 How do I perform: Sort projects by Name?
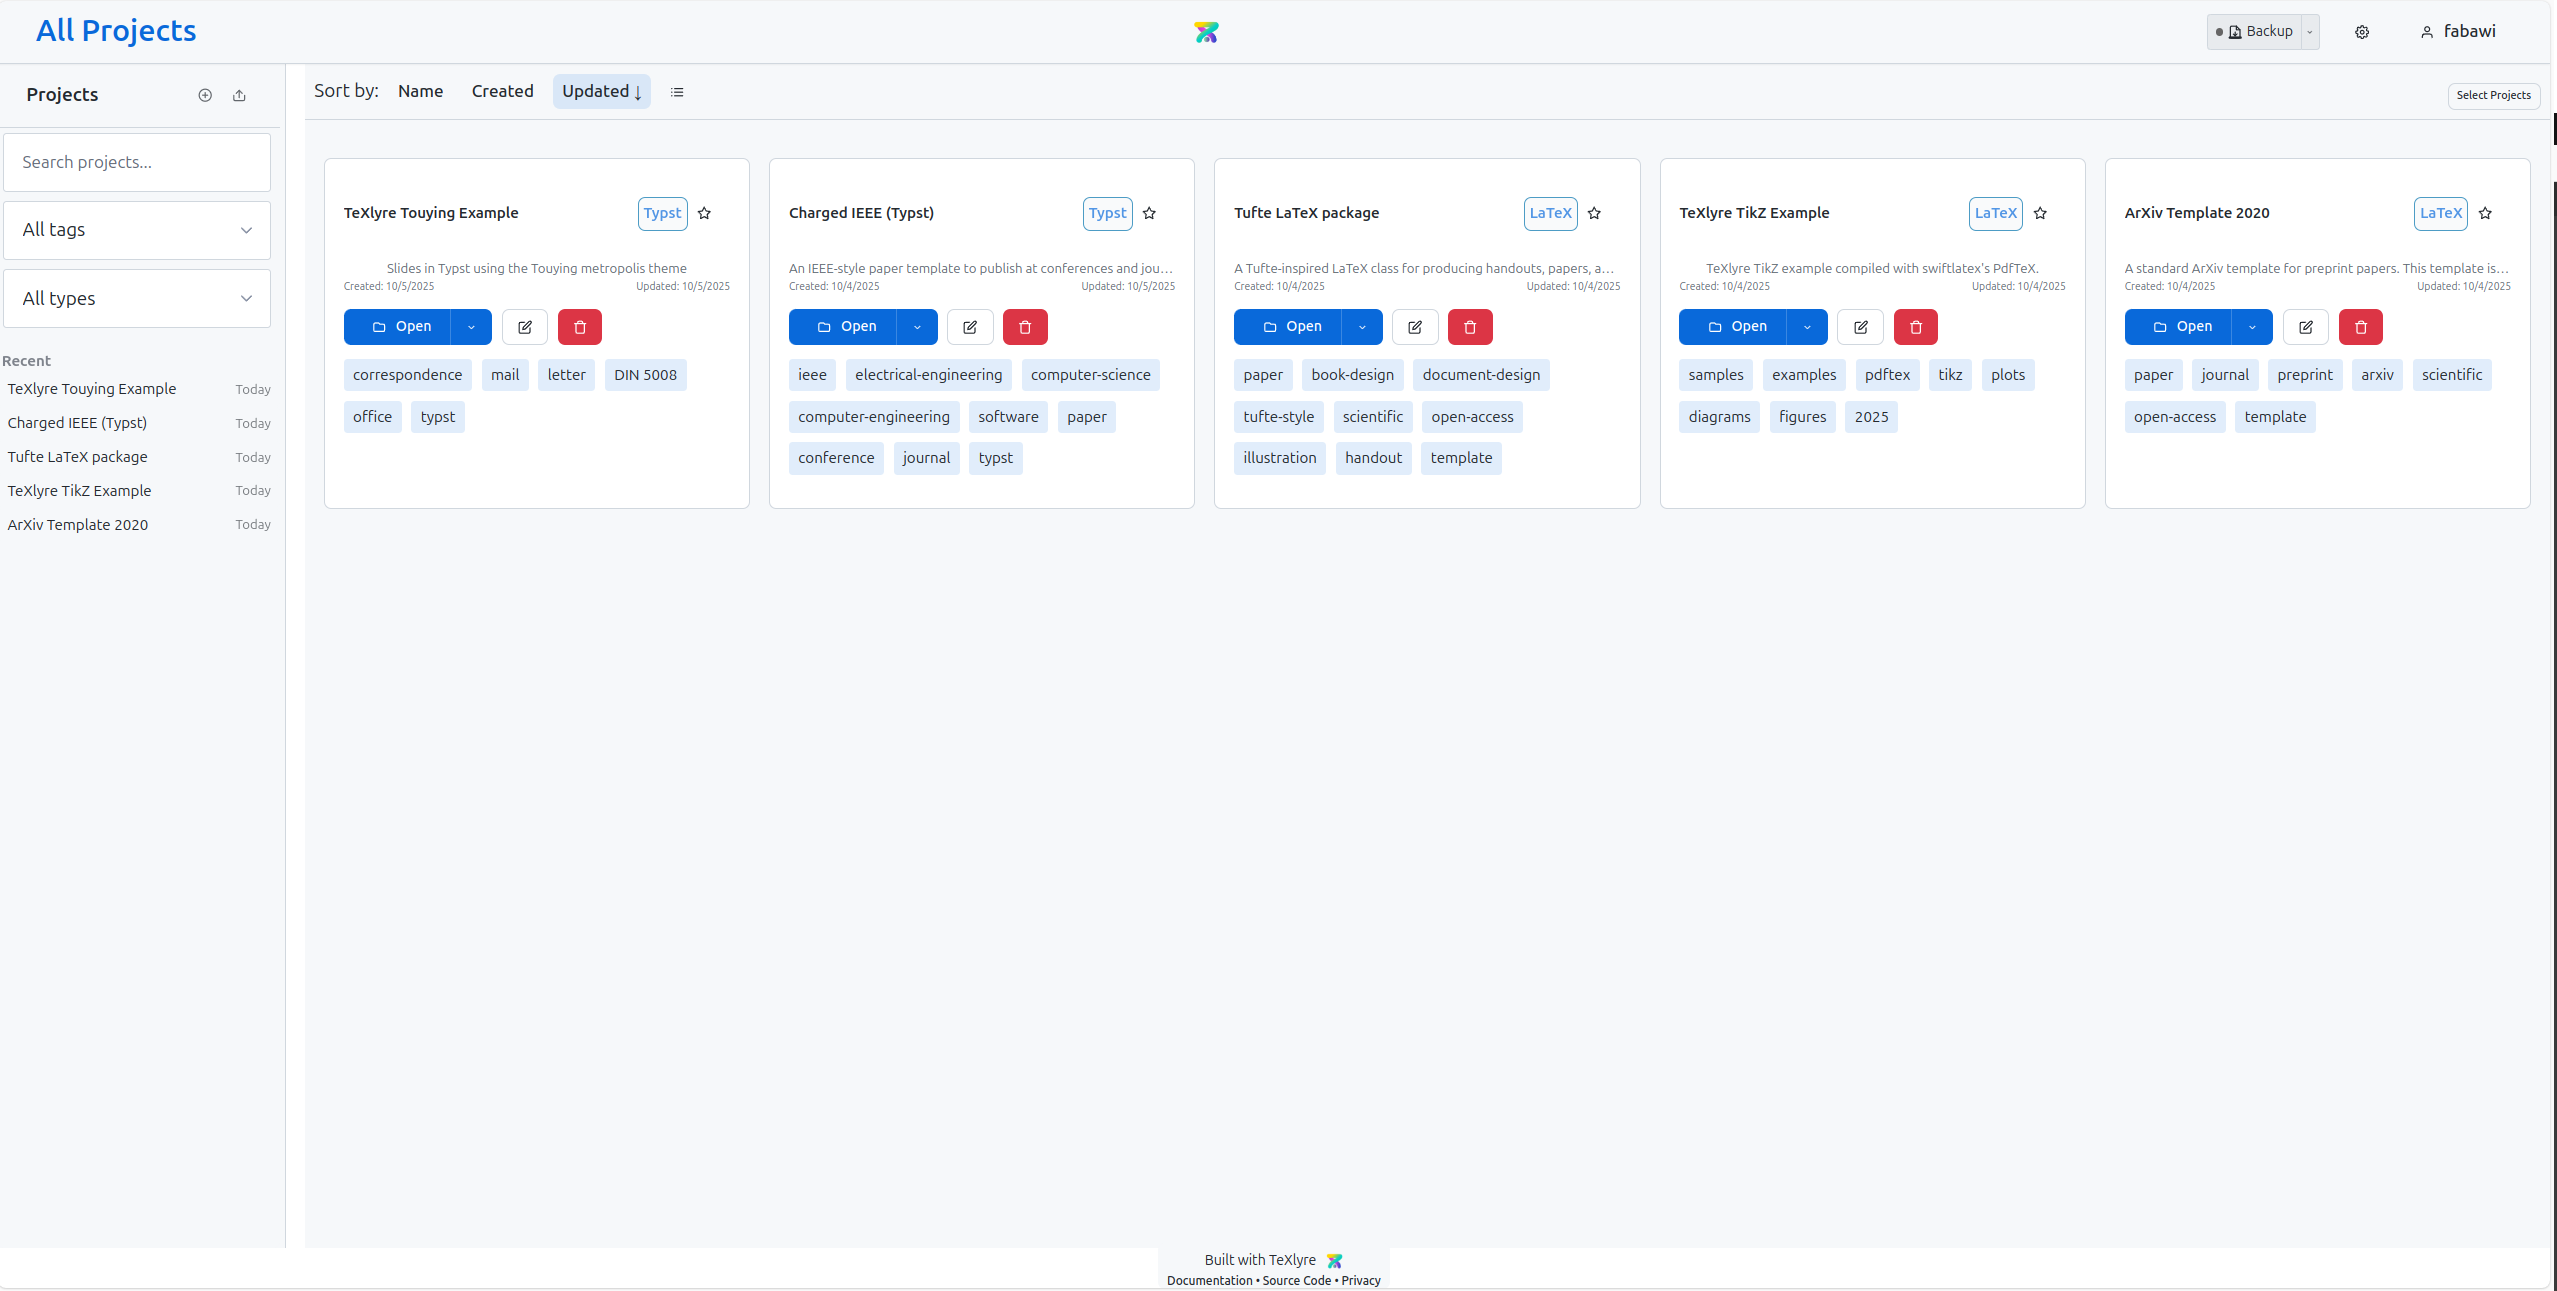pyautogui.click(x=420, y=91)
